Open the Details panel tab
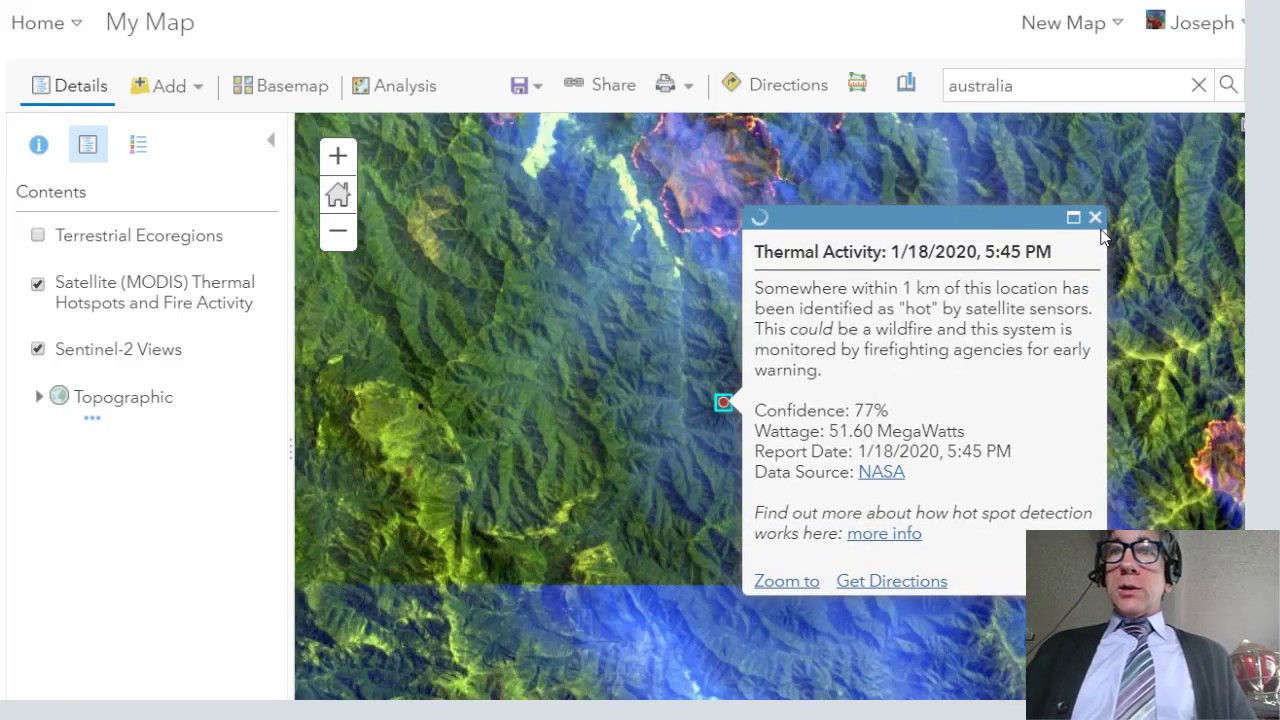The image size is (1280, 720). [69, 86]
